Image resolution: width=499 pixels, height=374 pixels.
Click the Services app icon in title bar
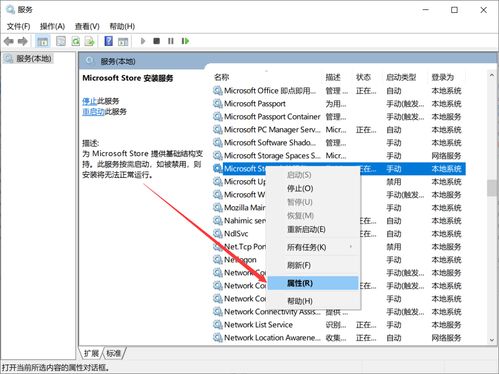(10, 9)
